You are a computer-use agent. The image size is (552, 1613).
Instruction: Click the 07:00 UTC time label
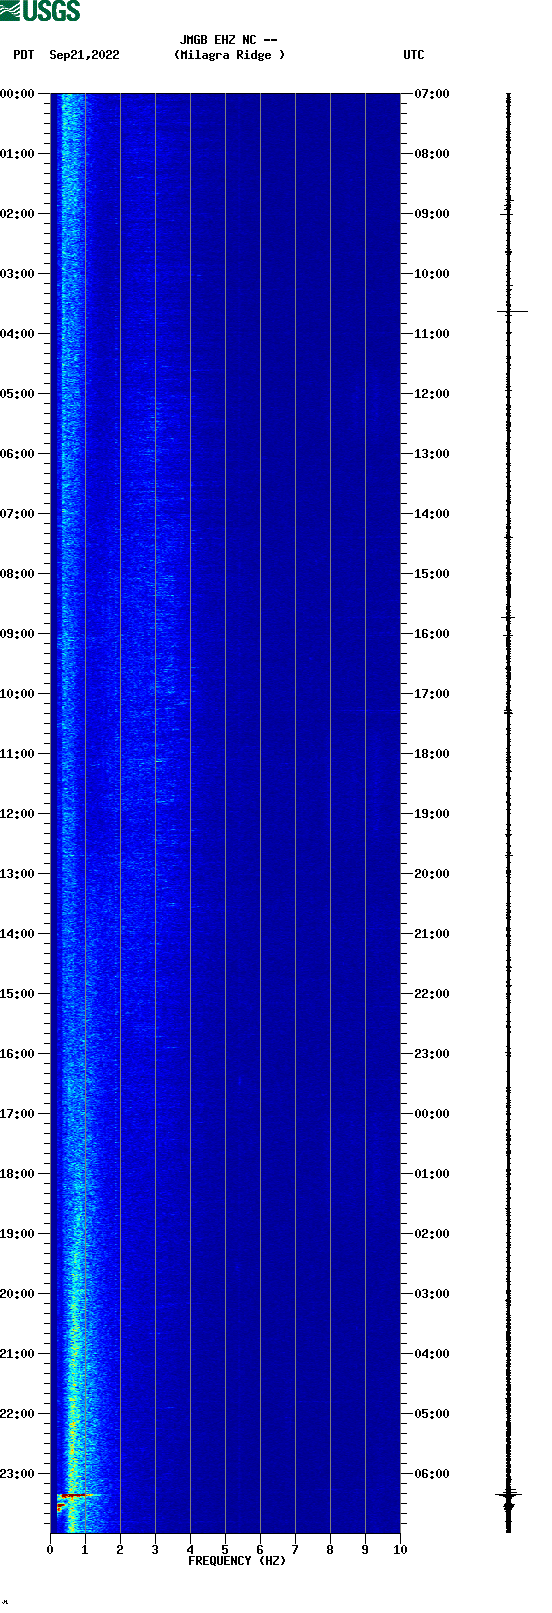pos(432,94)
